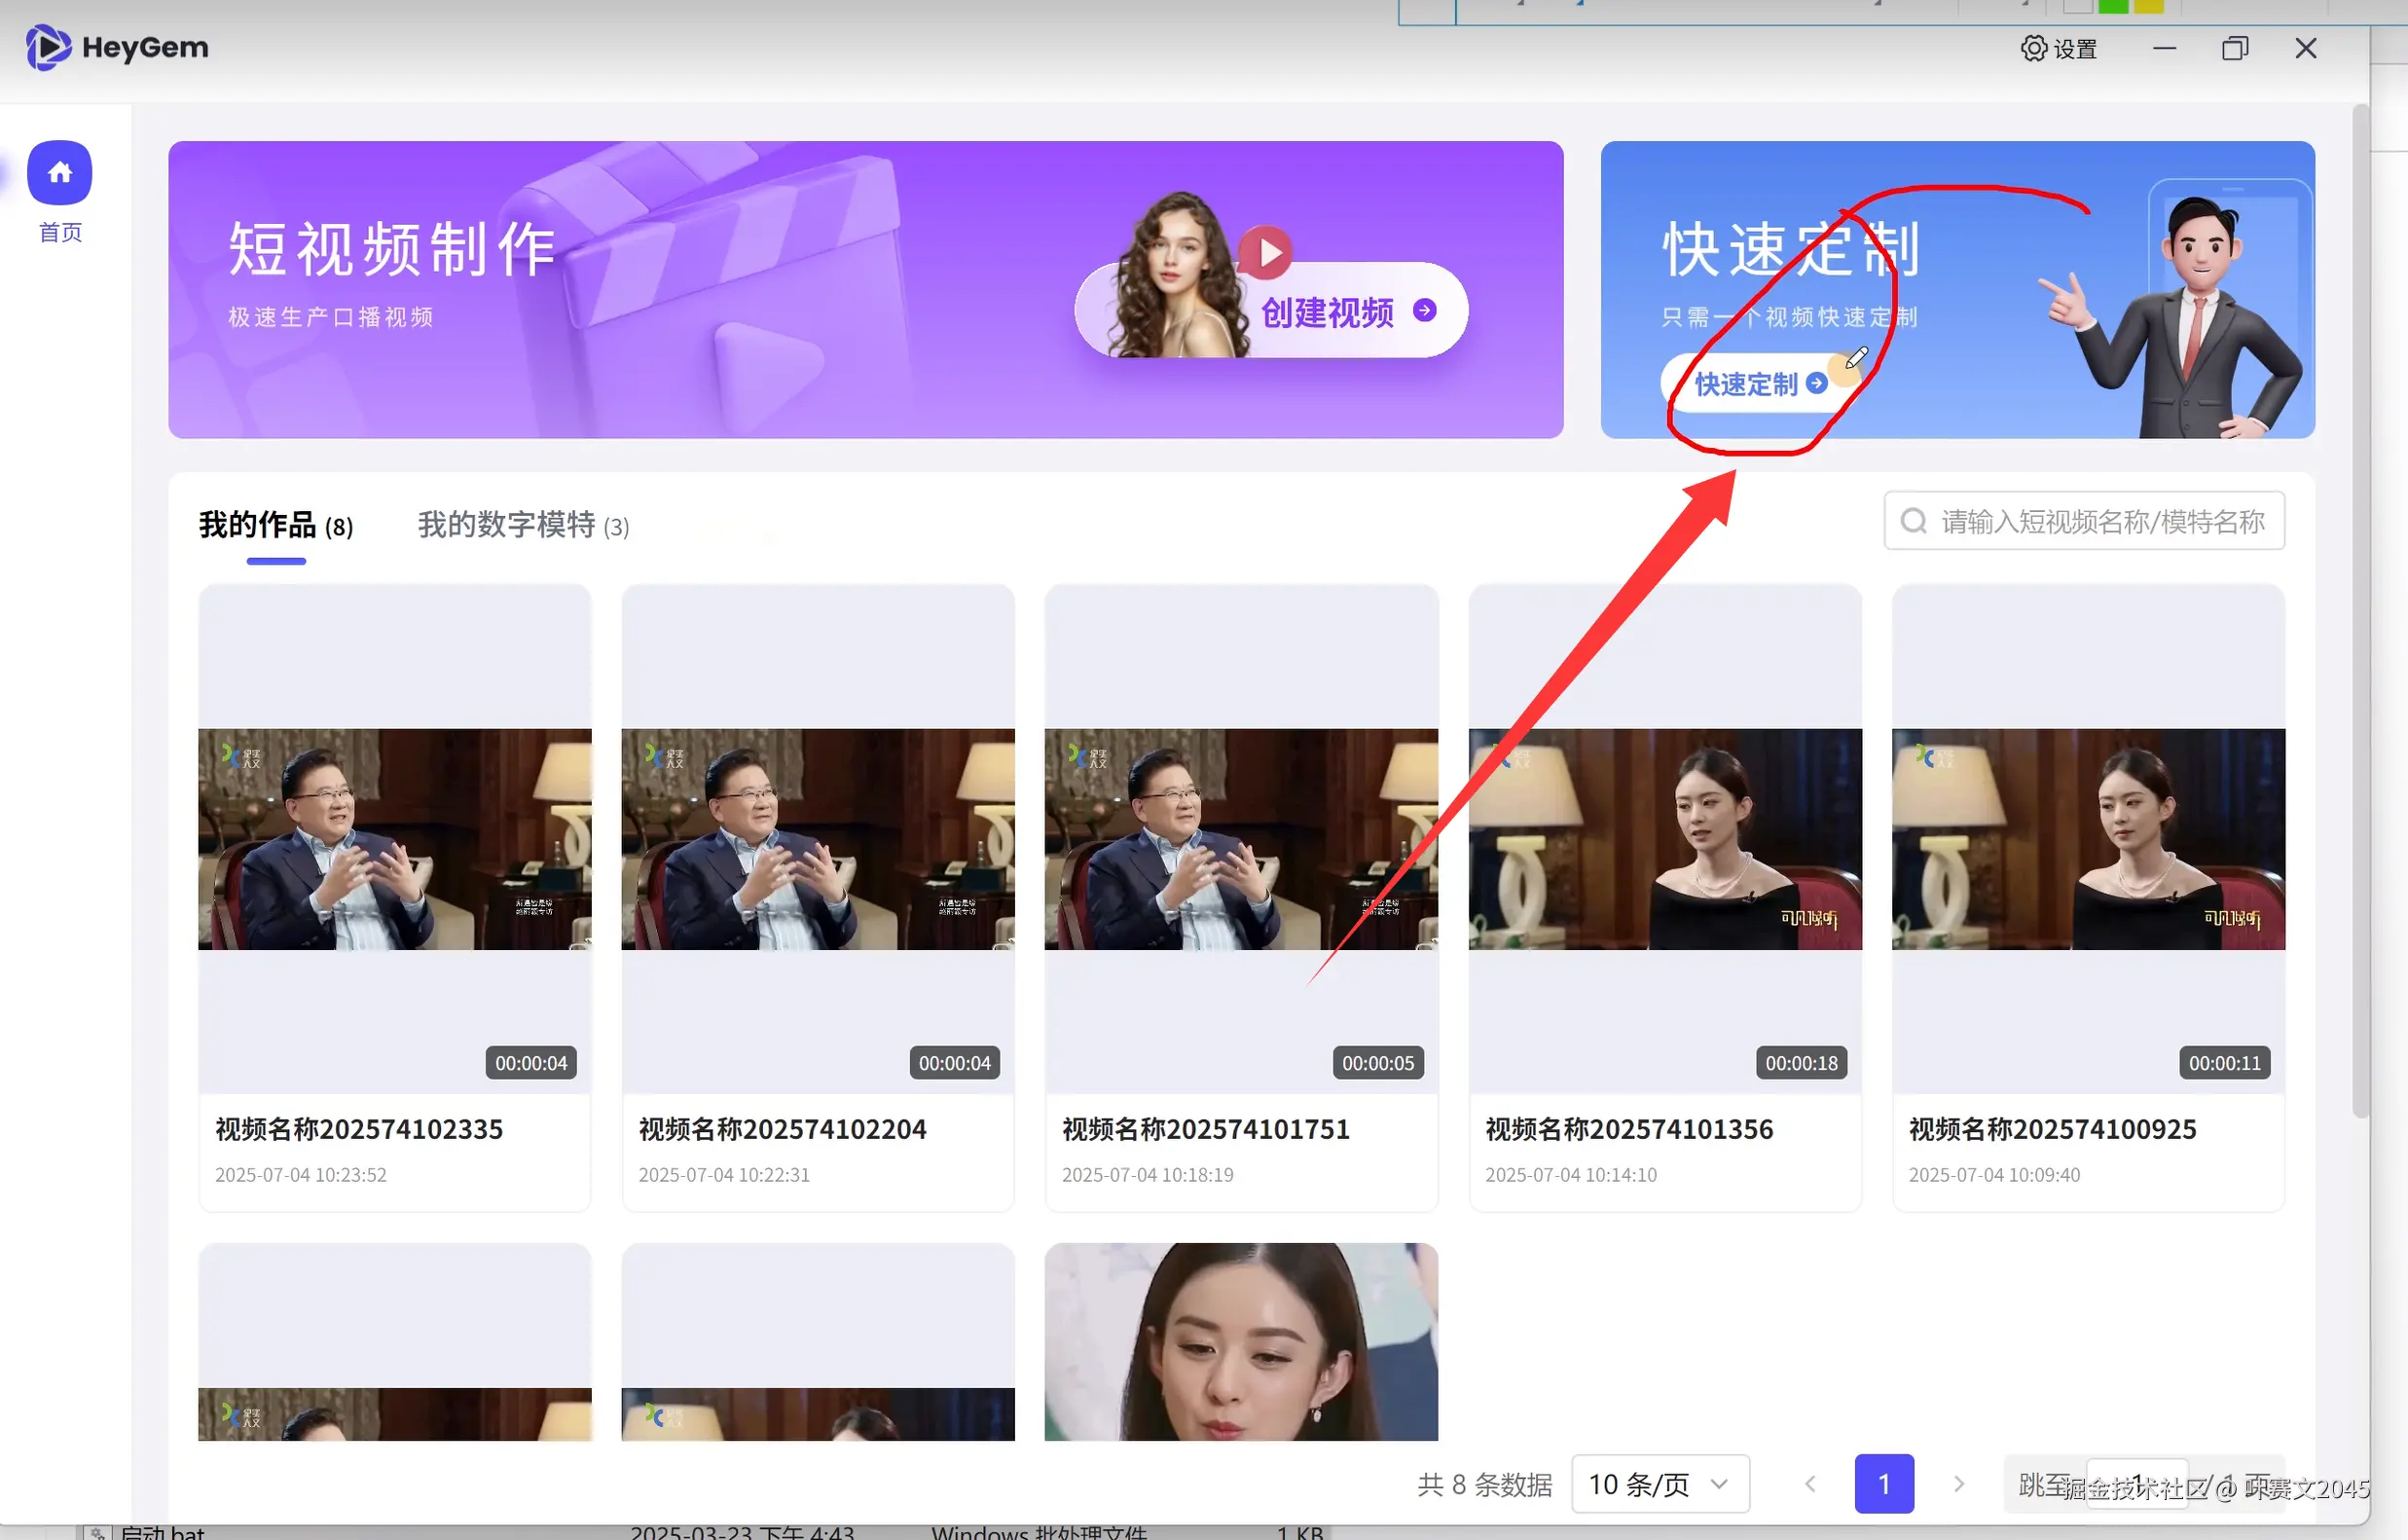2408x1540 pixels.
Task: Focus the video name search field
Action: 2100,521
